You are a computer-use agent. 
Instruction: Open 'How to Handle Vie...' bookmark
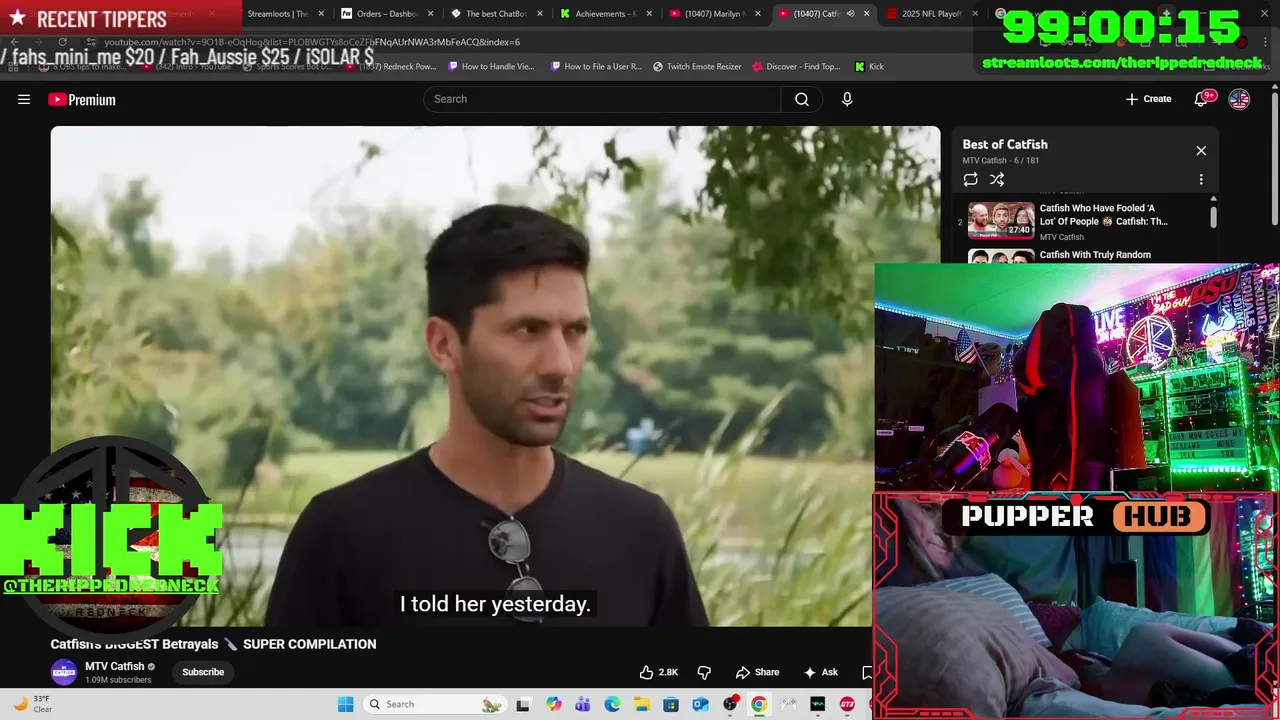(x=491, y=67)
